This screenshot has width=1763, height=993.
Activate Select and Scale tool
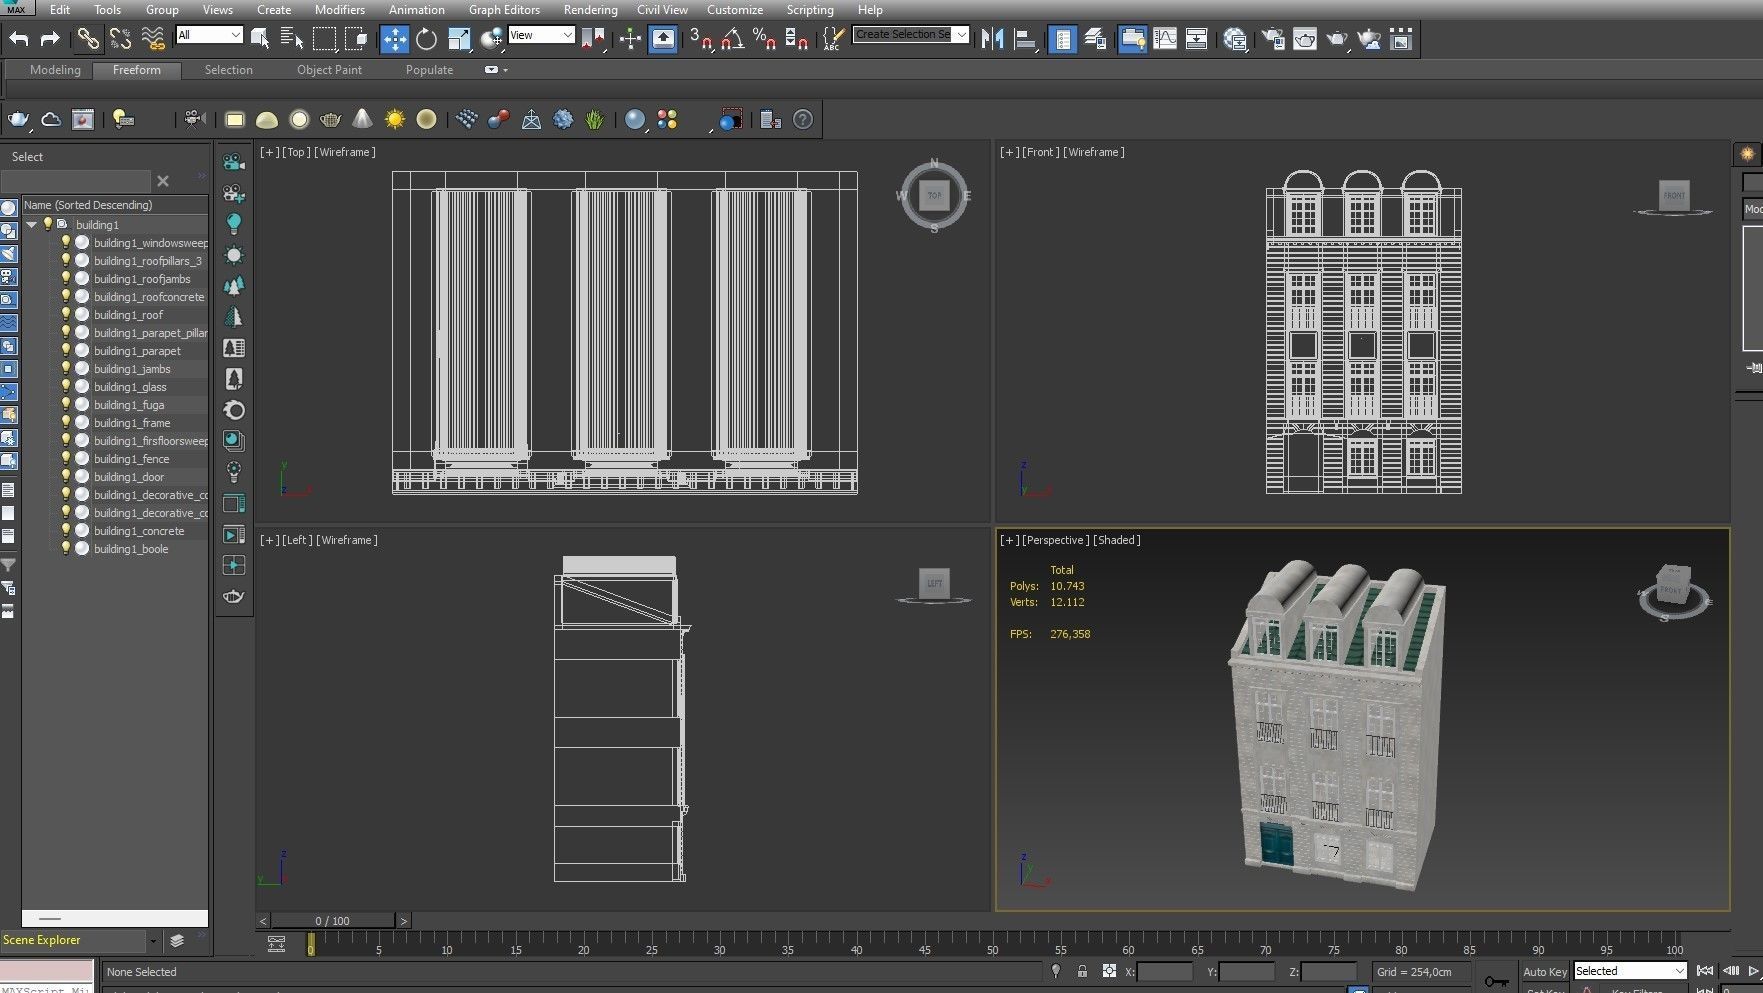tap(459, 39)
